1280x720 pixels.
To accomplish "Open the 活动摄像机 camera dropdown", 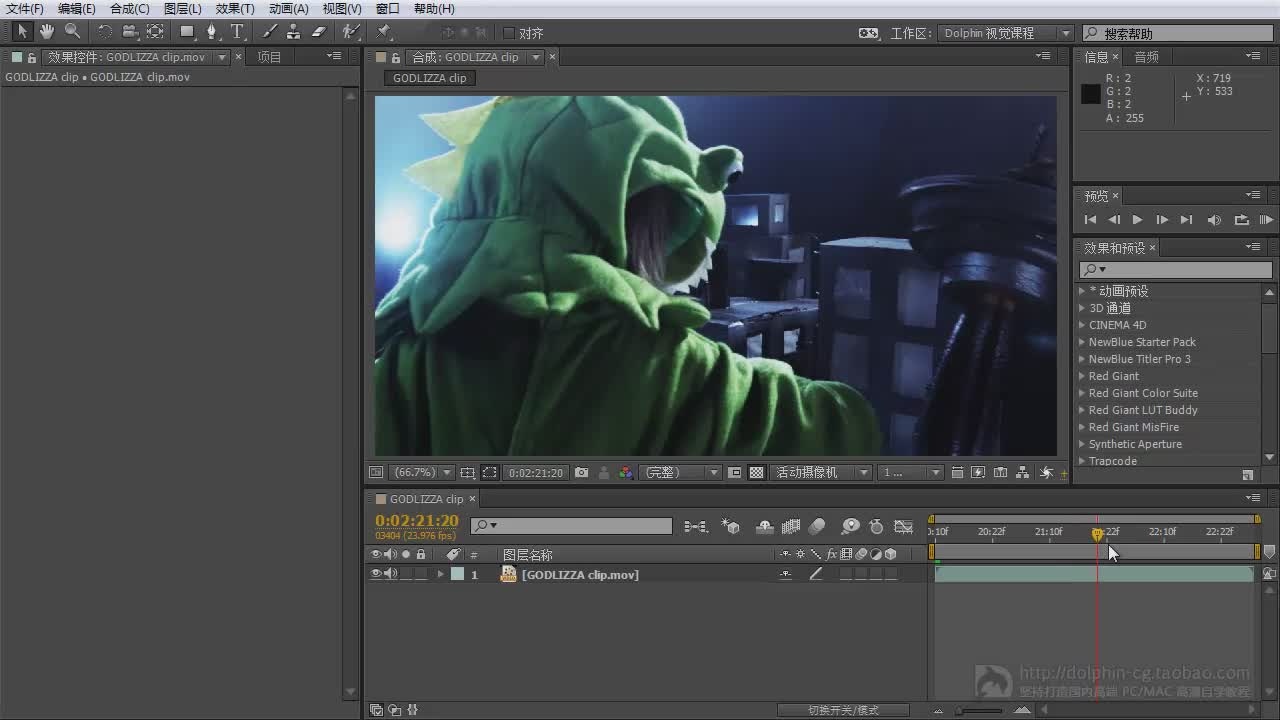I will tap(821, 473).
